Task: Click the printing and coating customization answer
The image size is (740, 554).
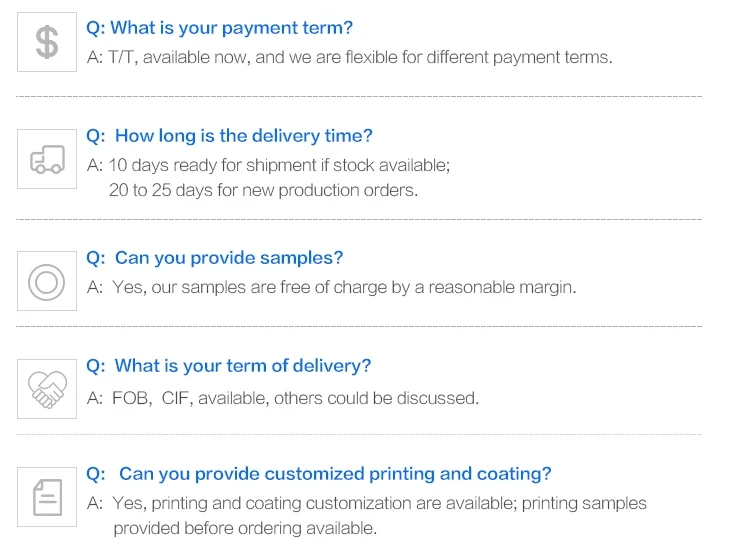Action: (367, 503)
